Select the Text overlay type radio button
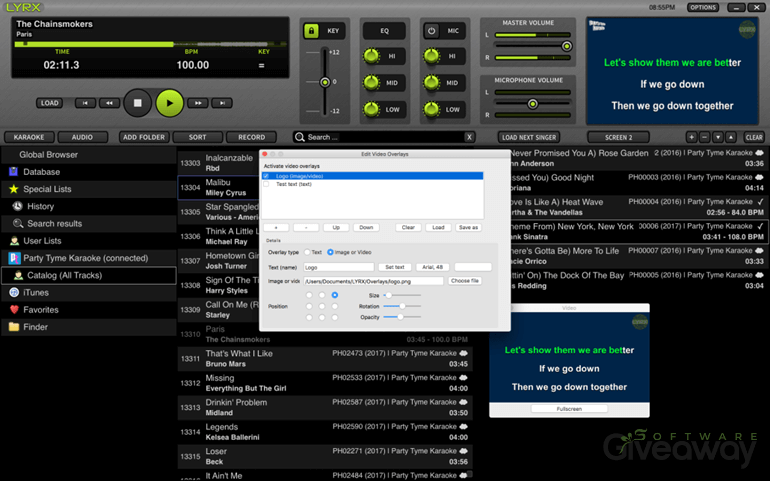Image resolution: width=770 pixels, height=481 pixels. pyautogui.click(x=307, y=252)
